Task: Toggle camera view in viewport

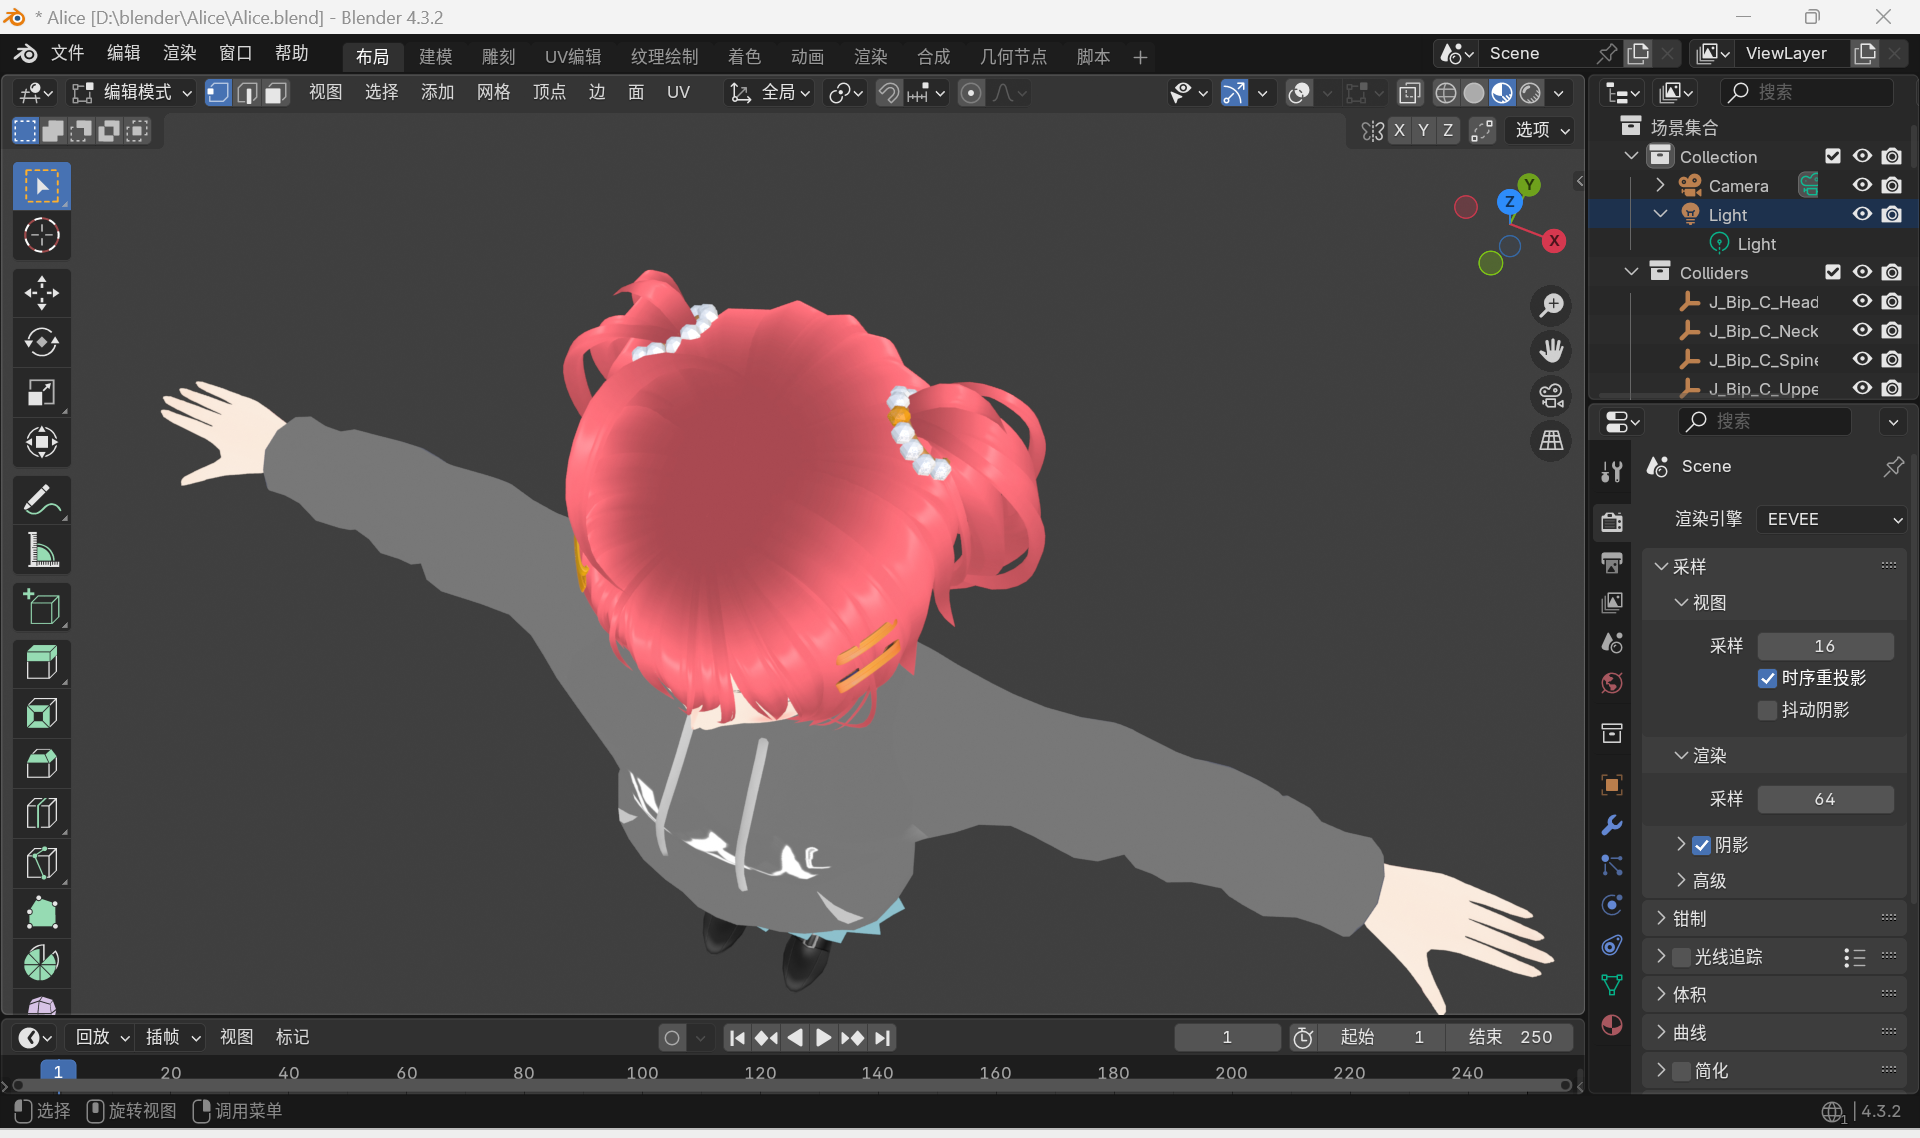Action: pyautogui.click(x=1551, y=396)
